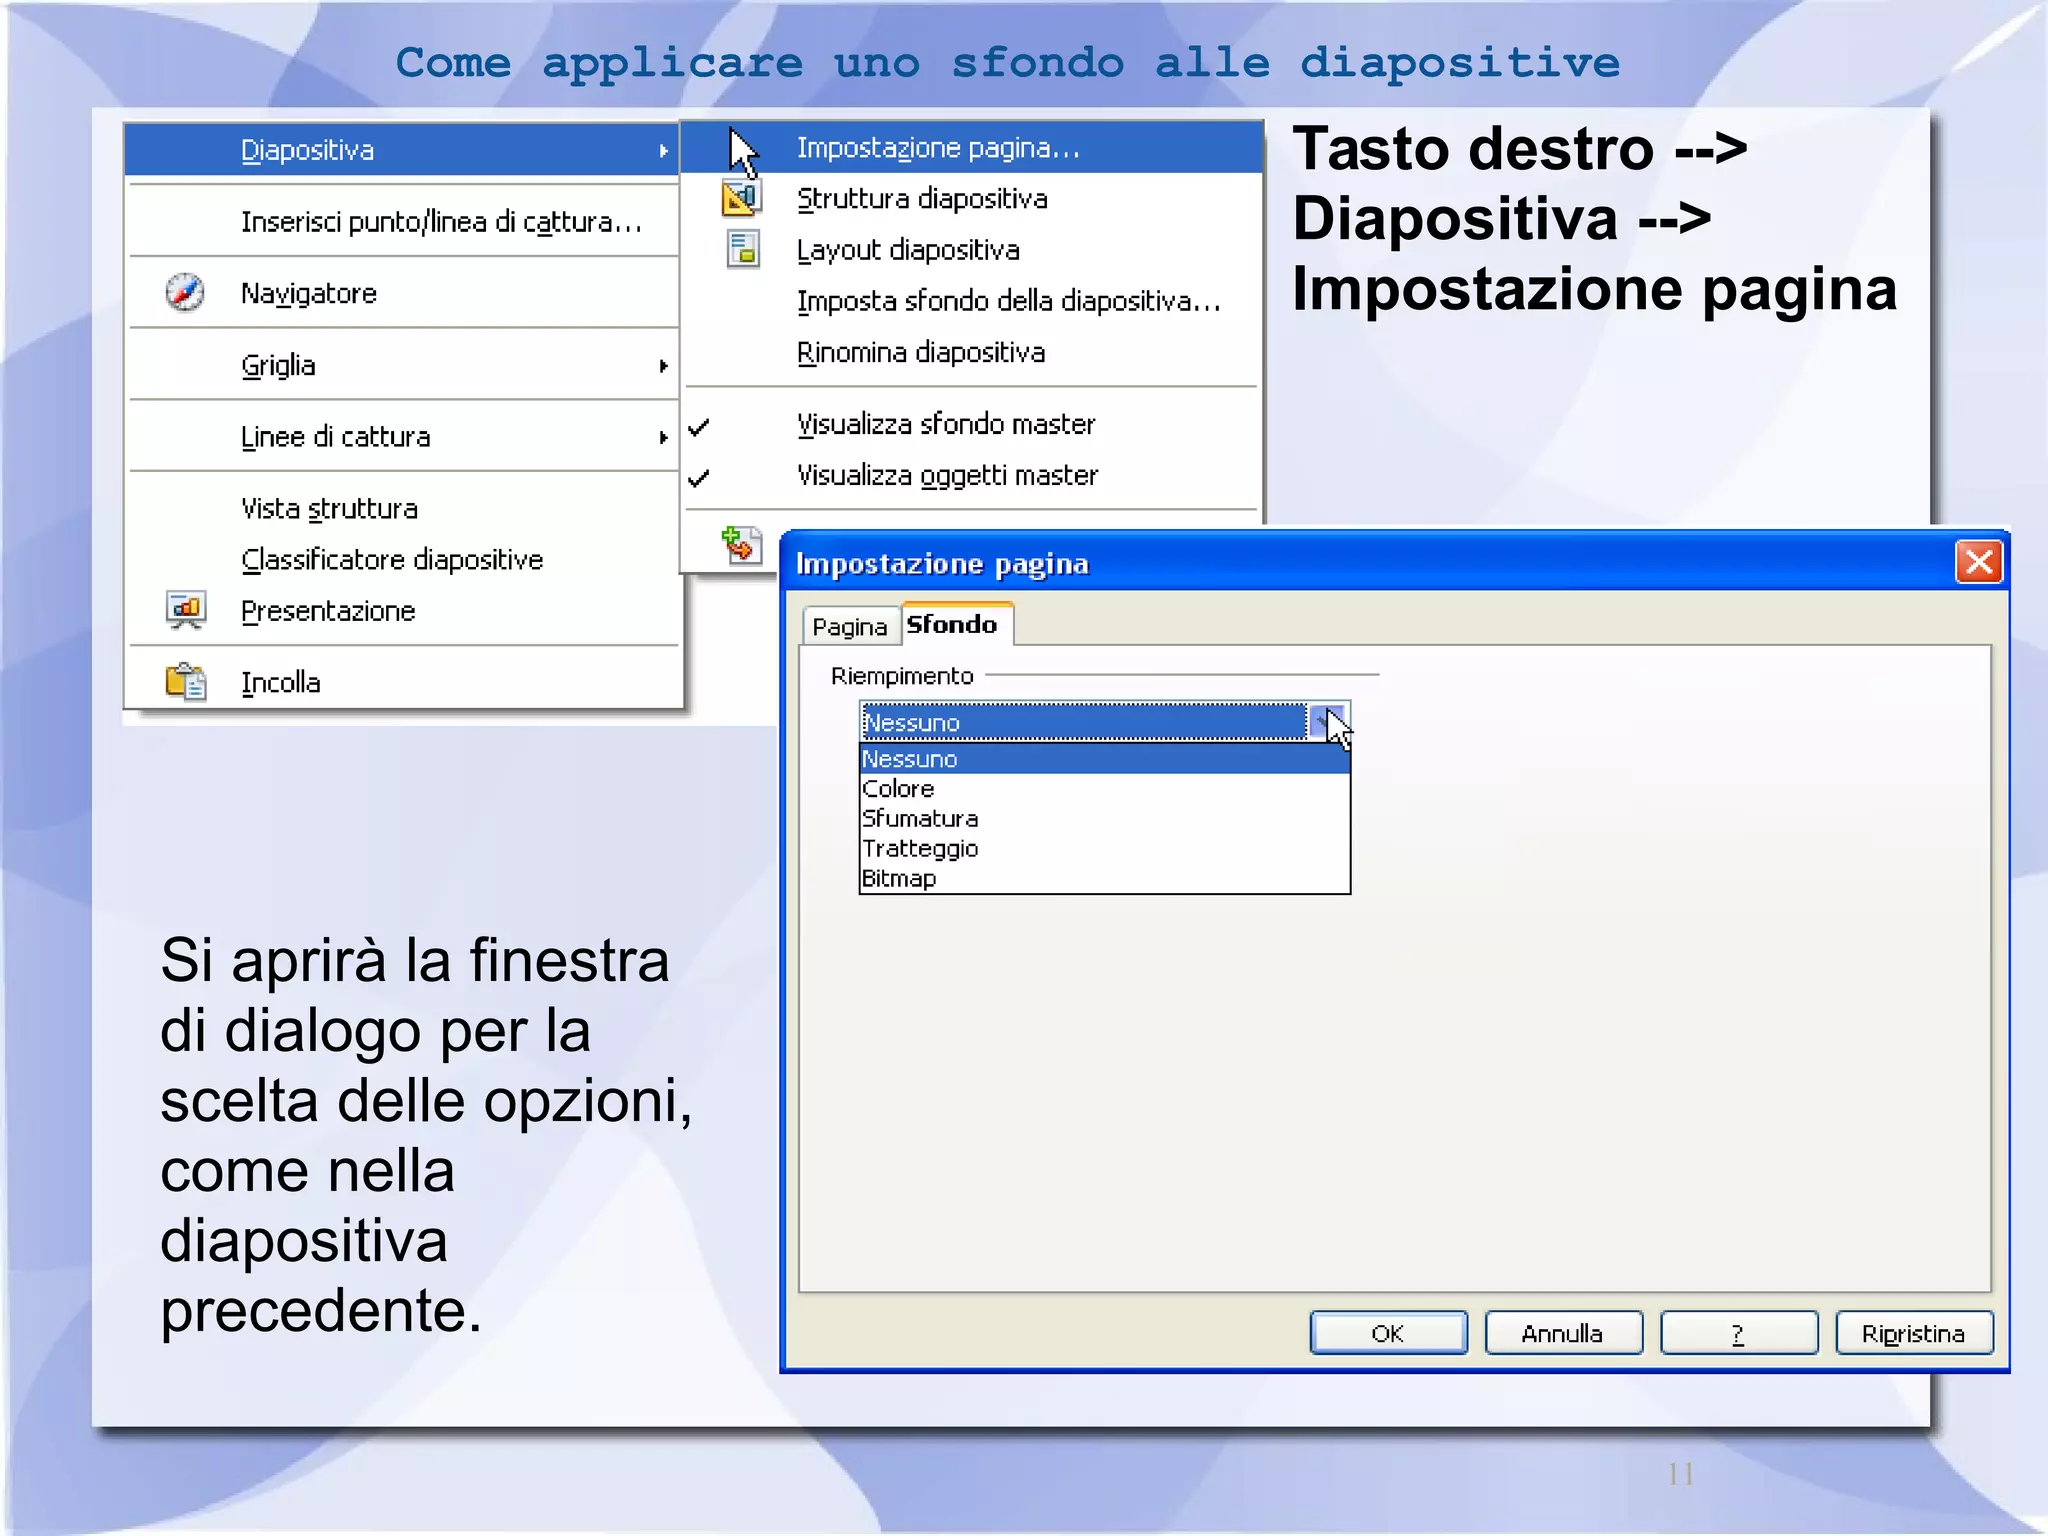Close the Impostazione pagina dialog
This screenshot has height=1536, width=2048.
coord(1979,562)
